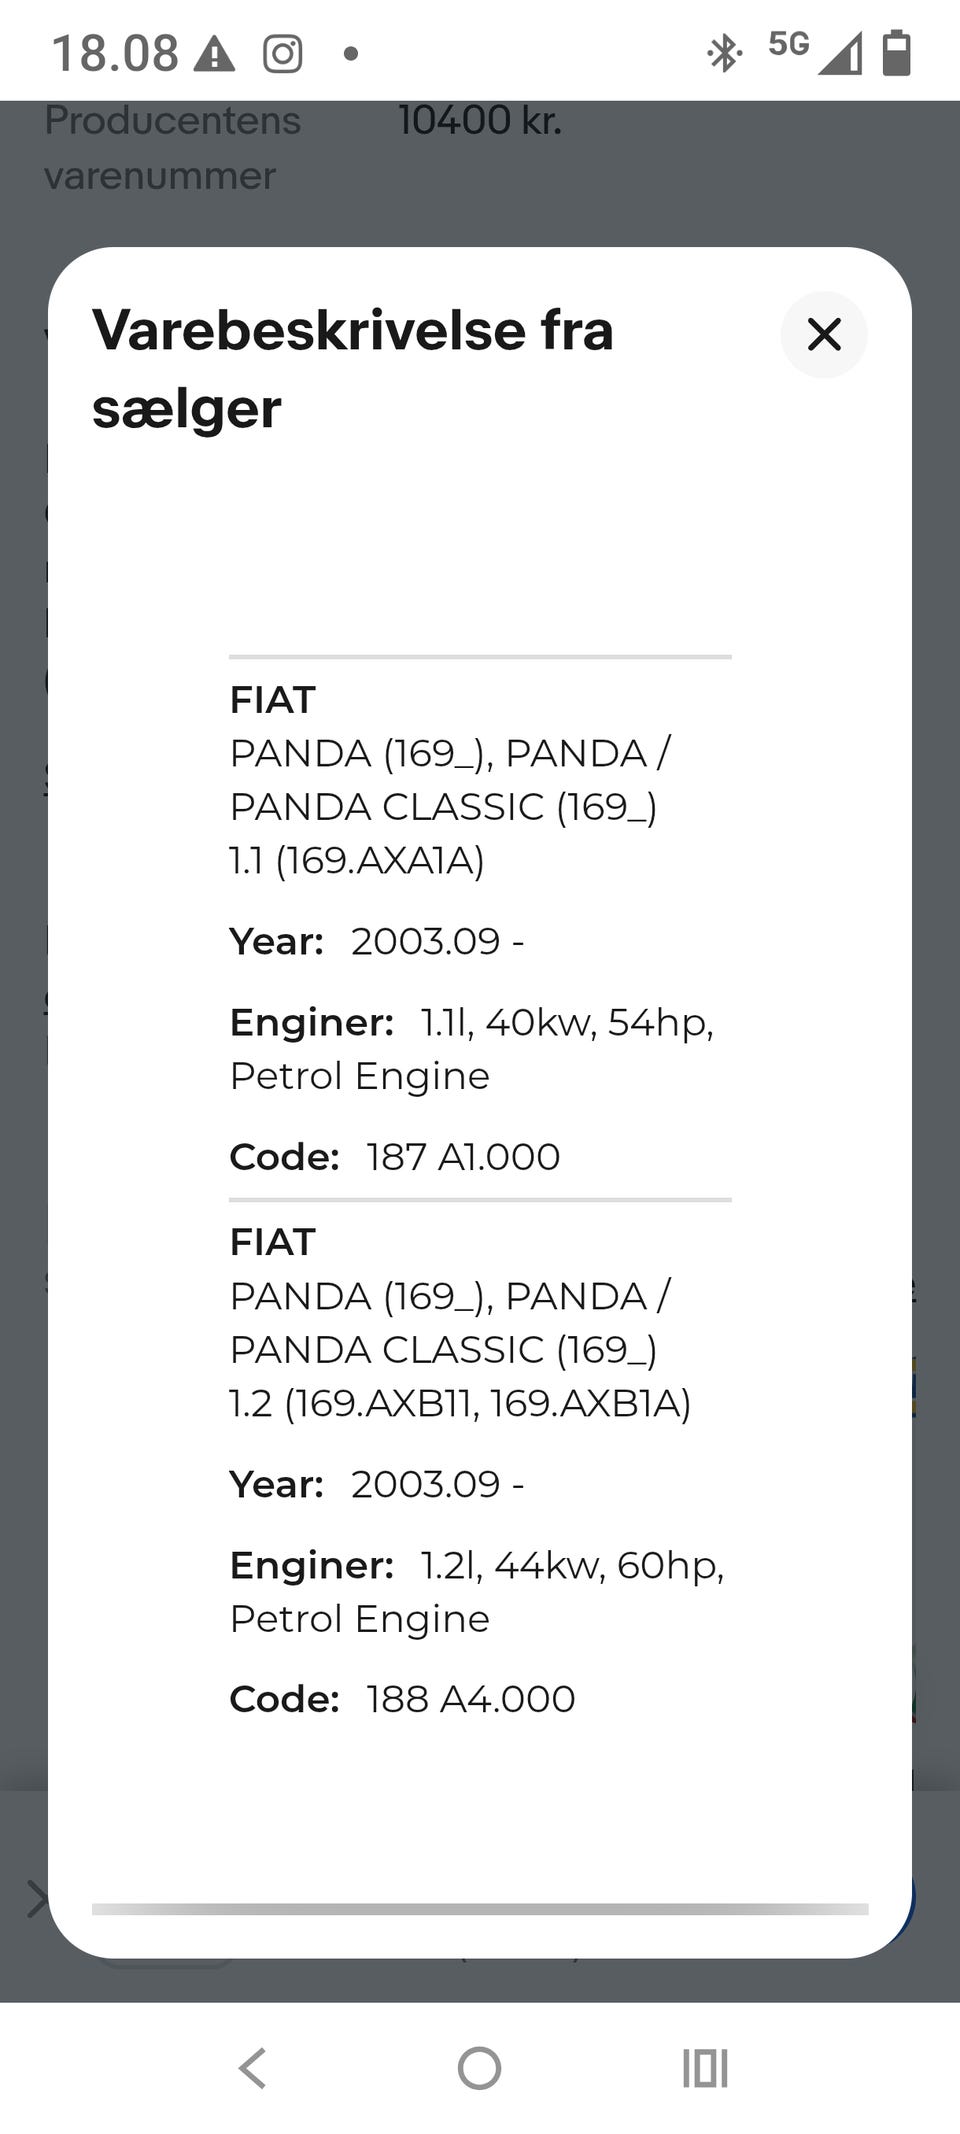Tap the battery indicator icon

tap(896, 53)
